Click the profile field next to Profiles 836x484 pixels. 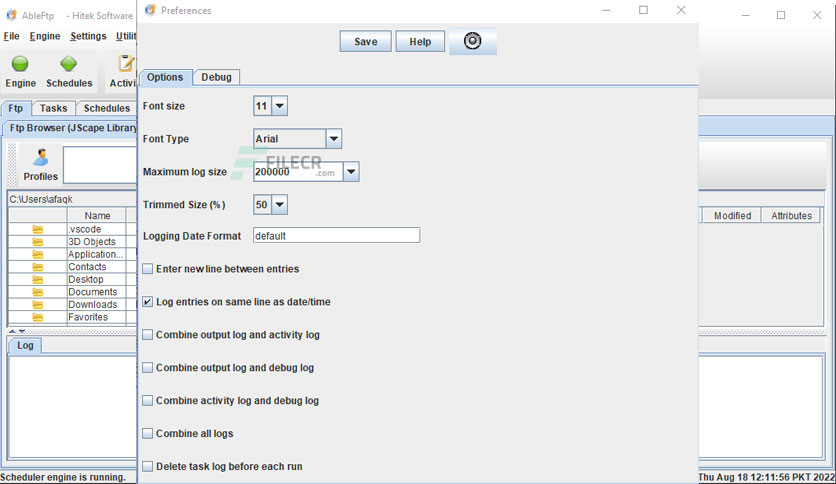100,165
